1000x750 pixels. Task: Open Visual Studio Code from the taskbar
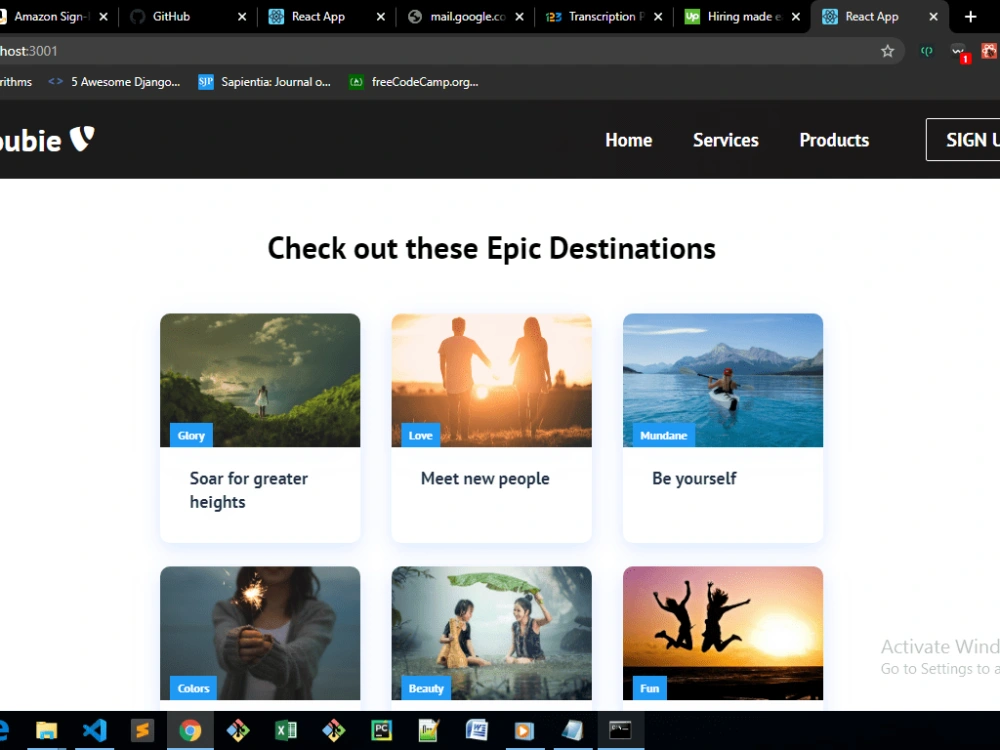[x=94, y=730]
